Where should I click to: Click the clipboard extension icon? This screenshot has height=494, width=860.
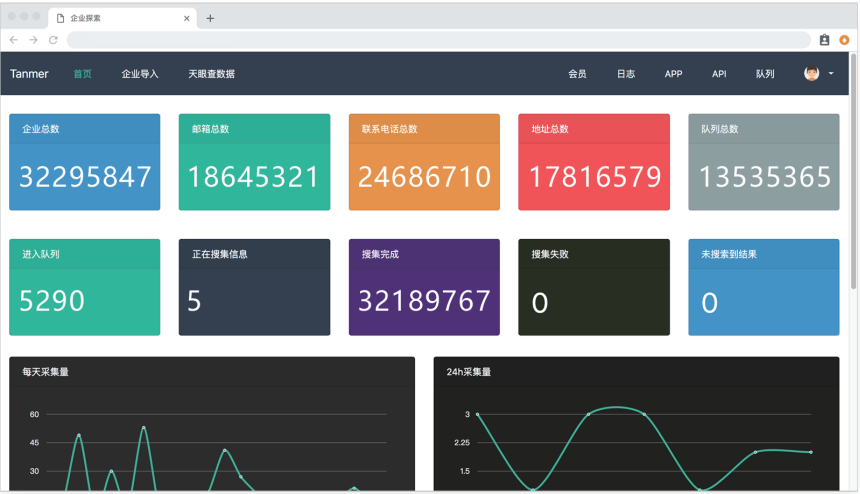824,40
